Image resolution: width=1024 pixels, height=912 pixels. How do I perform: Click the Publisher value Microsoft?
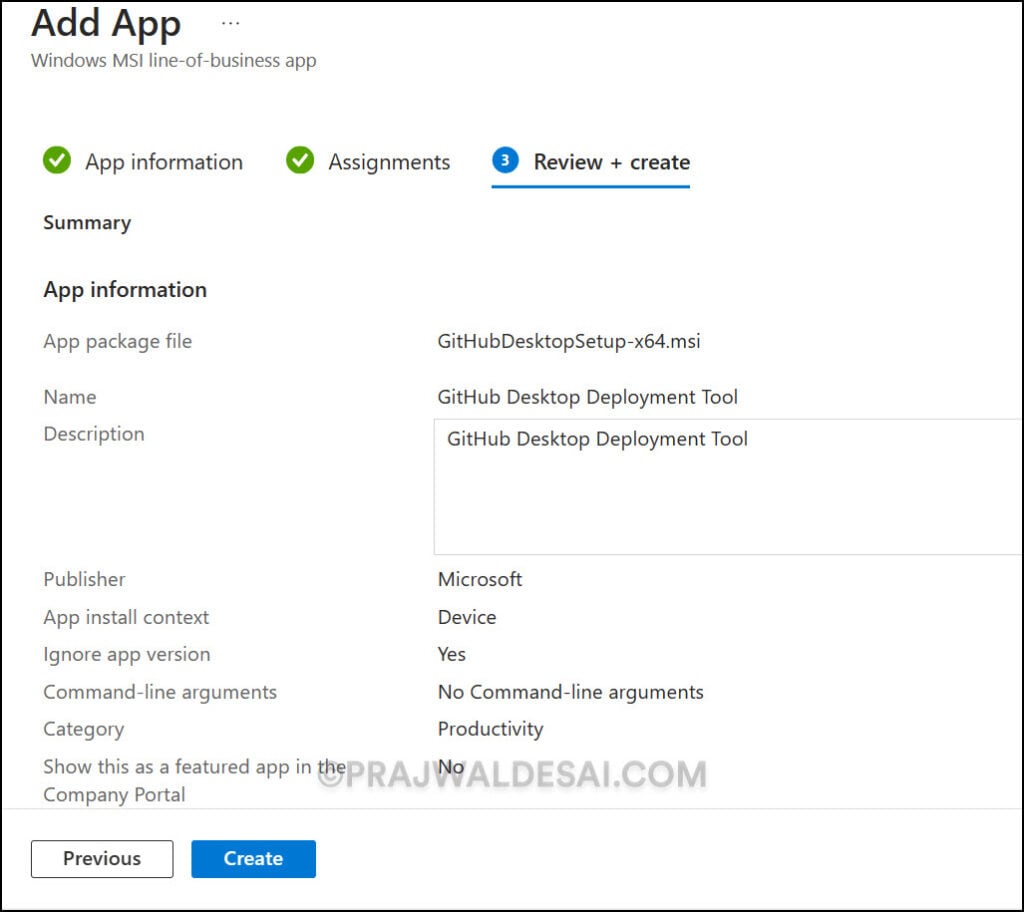[x=480, y=579]
